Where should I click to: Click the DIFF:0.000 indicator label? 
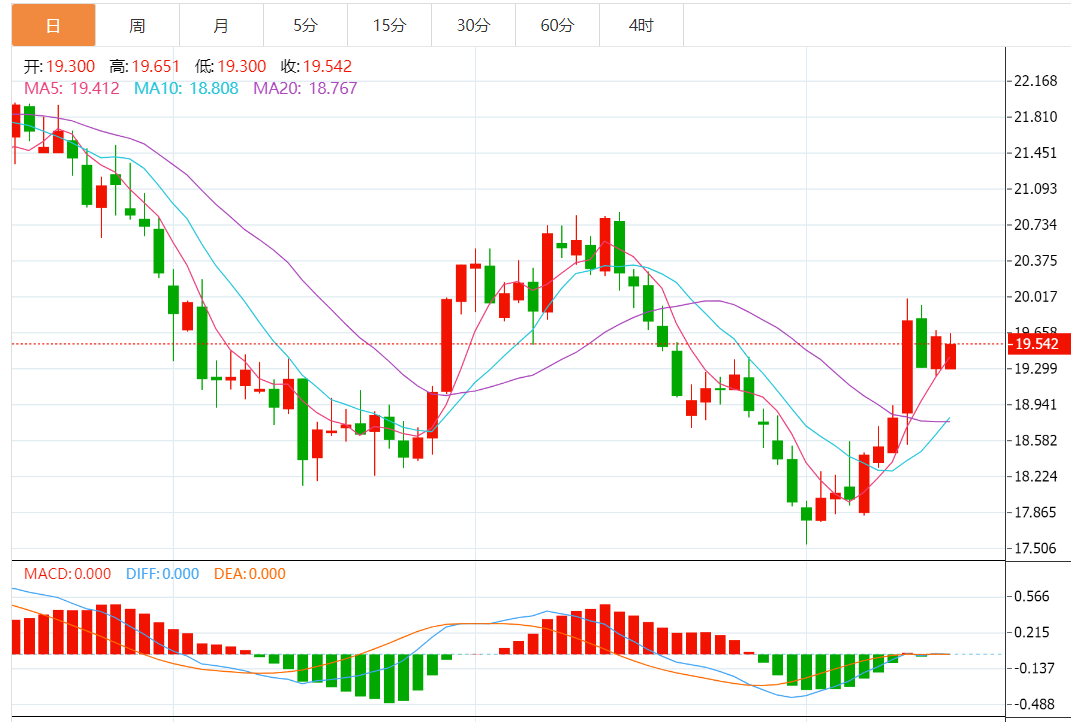163,574
